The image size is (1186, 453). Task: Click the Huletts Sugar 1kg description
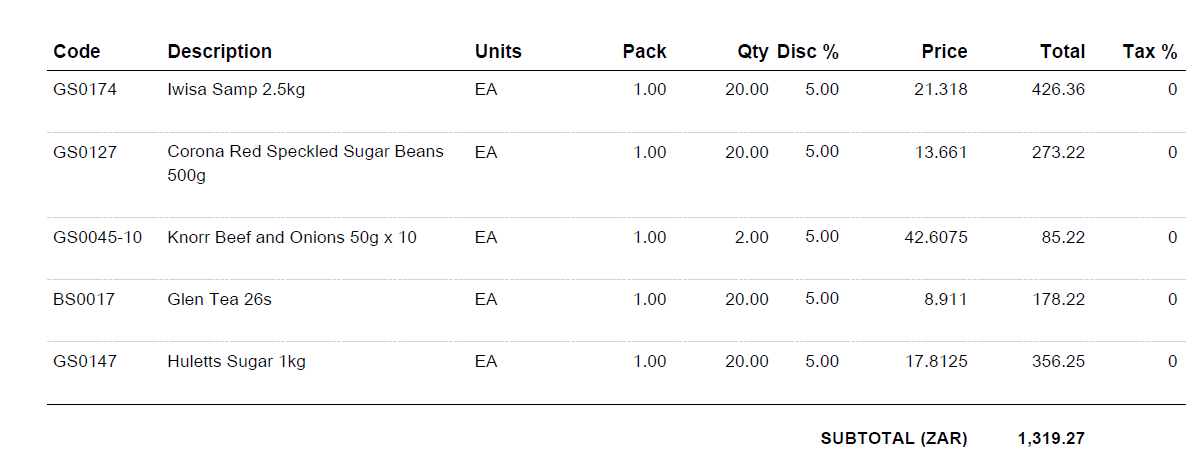coord(236,362)
